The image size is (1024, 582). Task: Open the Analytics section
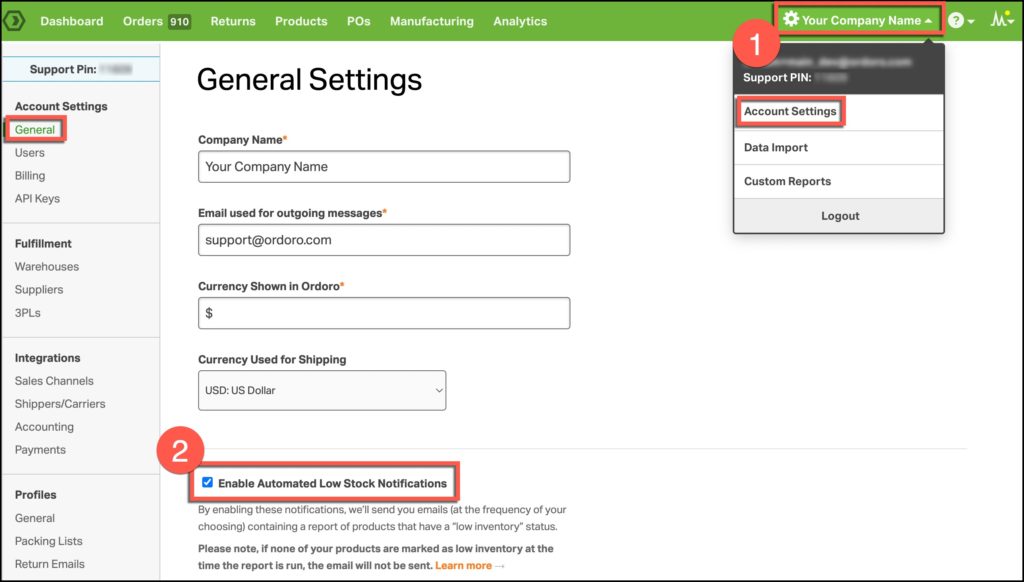[519, 20]
